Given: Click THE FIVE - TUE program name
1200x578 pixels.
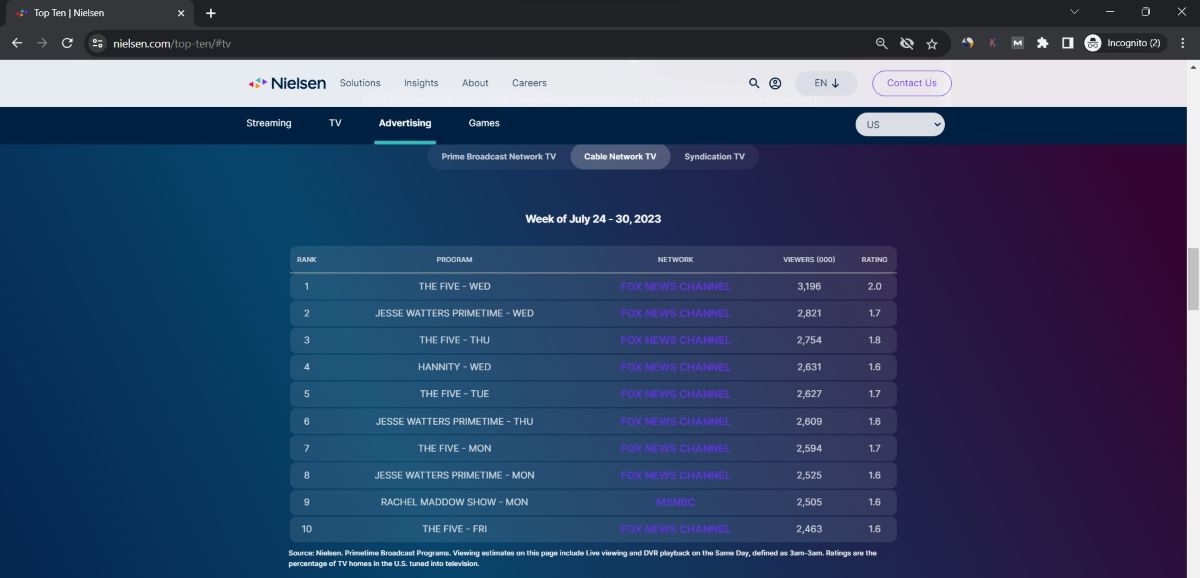Looking at the screenshot, I should pos(454,394).
